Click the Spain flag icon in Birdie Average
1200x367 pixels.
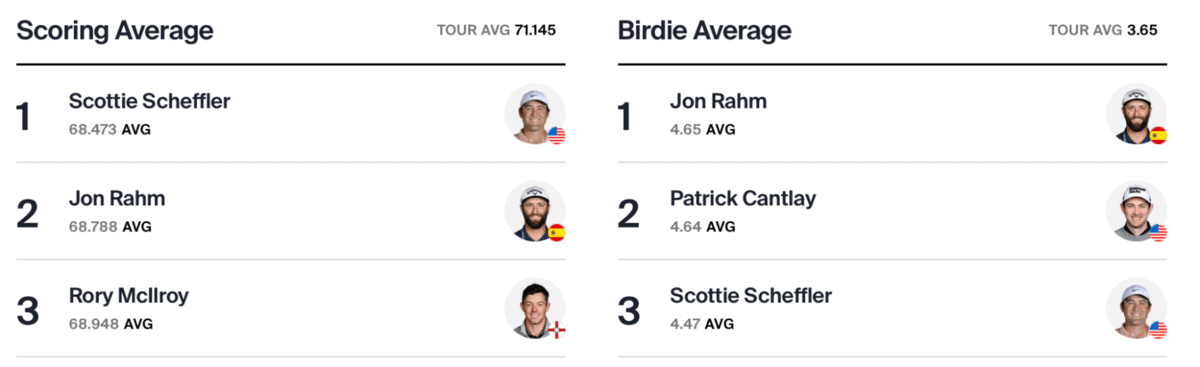click(1158, 135)
